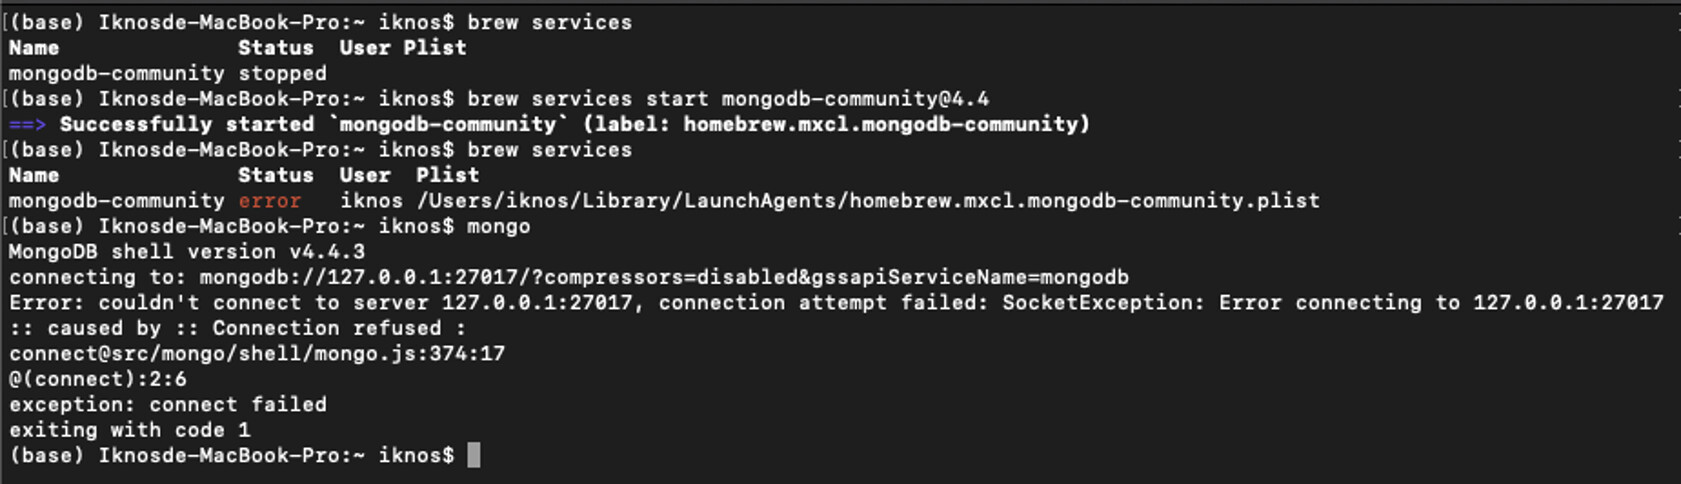This screenshot has height=484, width=1681.
Task: Click the second User column header
Action: (365, 176)
